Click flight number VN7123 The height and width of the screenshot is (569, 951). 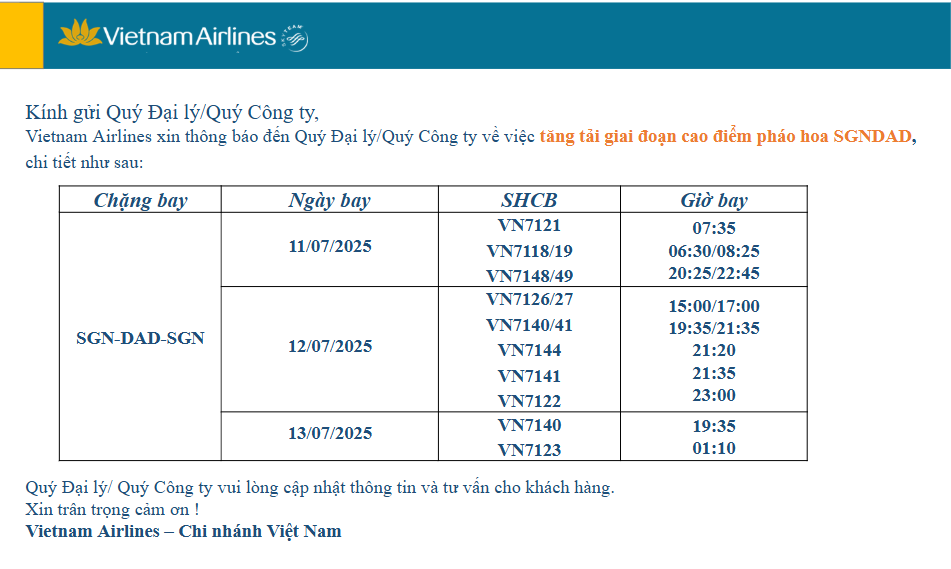coord(529,450)
